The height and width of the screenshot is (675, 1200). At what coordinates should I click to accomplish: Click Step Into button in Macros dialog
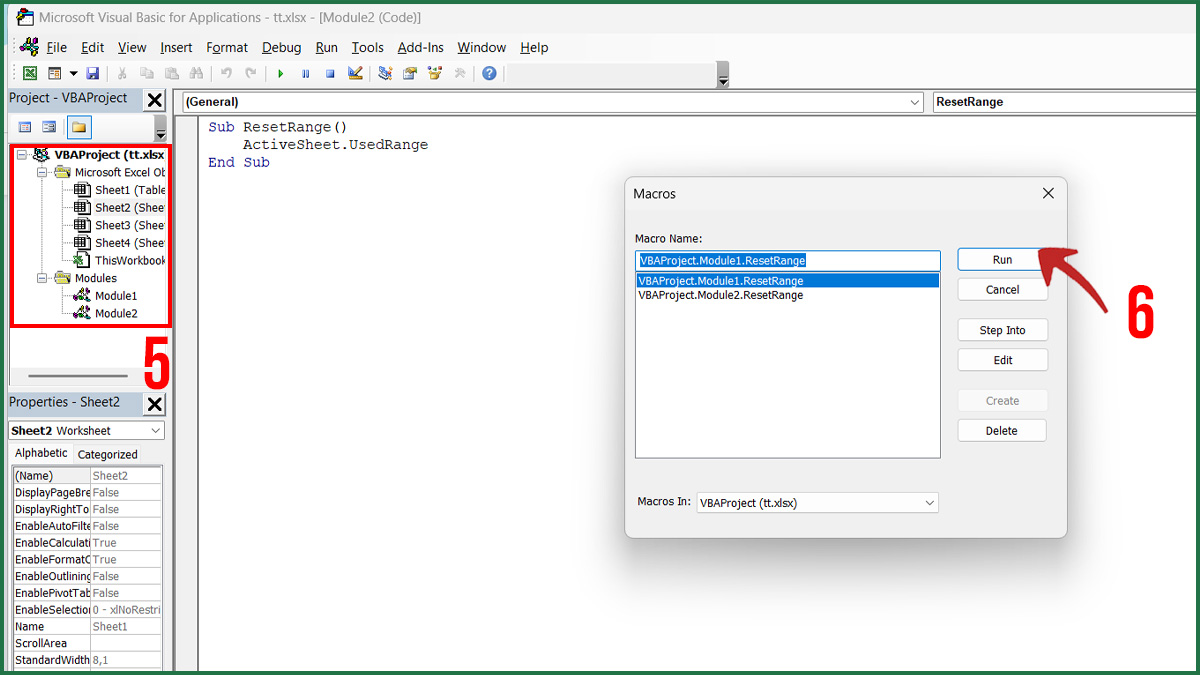[x=1002, y=330]
